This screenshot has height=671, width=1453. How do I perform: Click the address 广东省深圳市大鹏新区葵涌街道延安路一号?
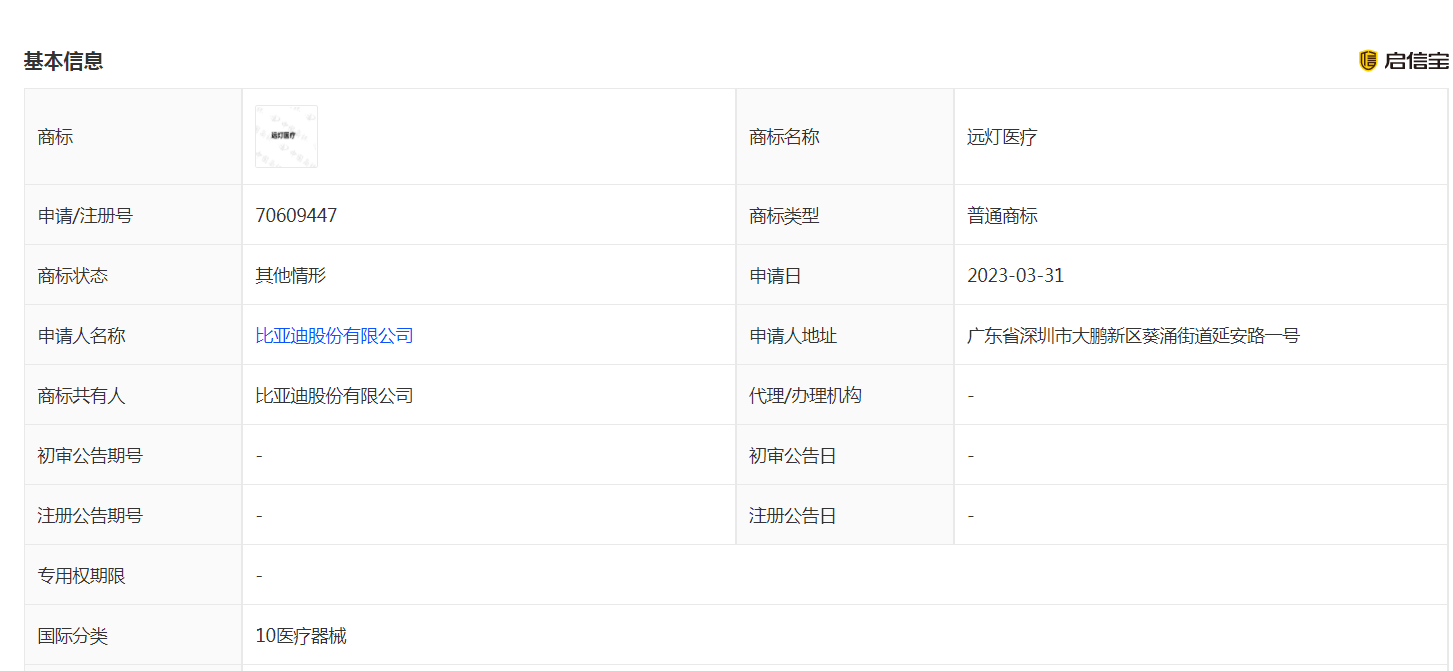coord(1133,336)
